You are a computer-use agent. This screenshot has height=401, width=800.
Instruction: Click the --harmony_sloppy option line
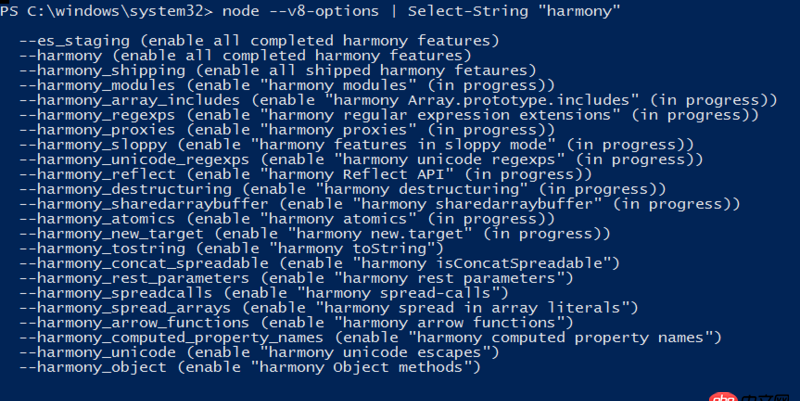pos(357,144)
